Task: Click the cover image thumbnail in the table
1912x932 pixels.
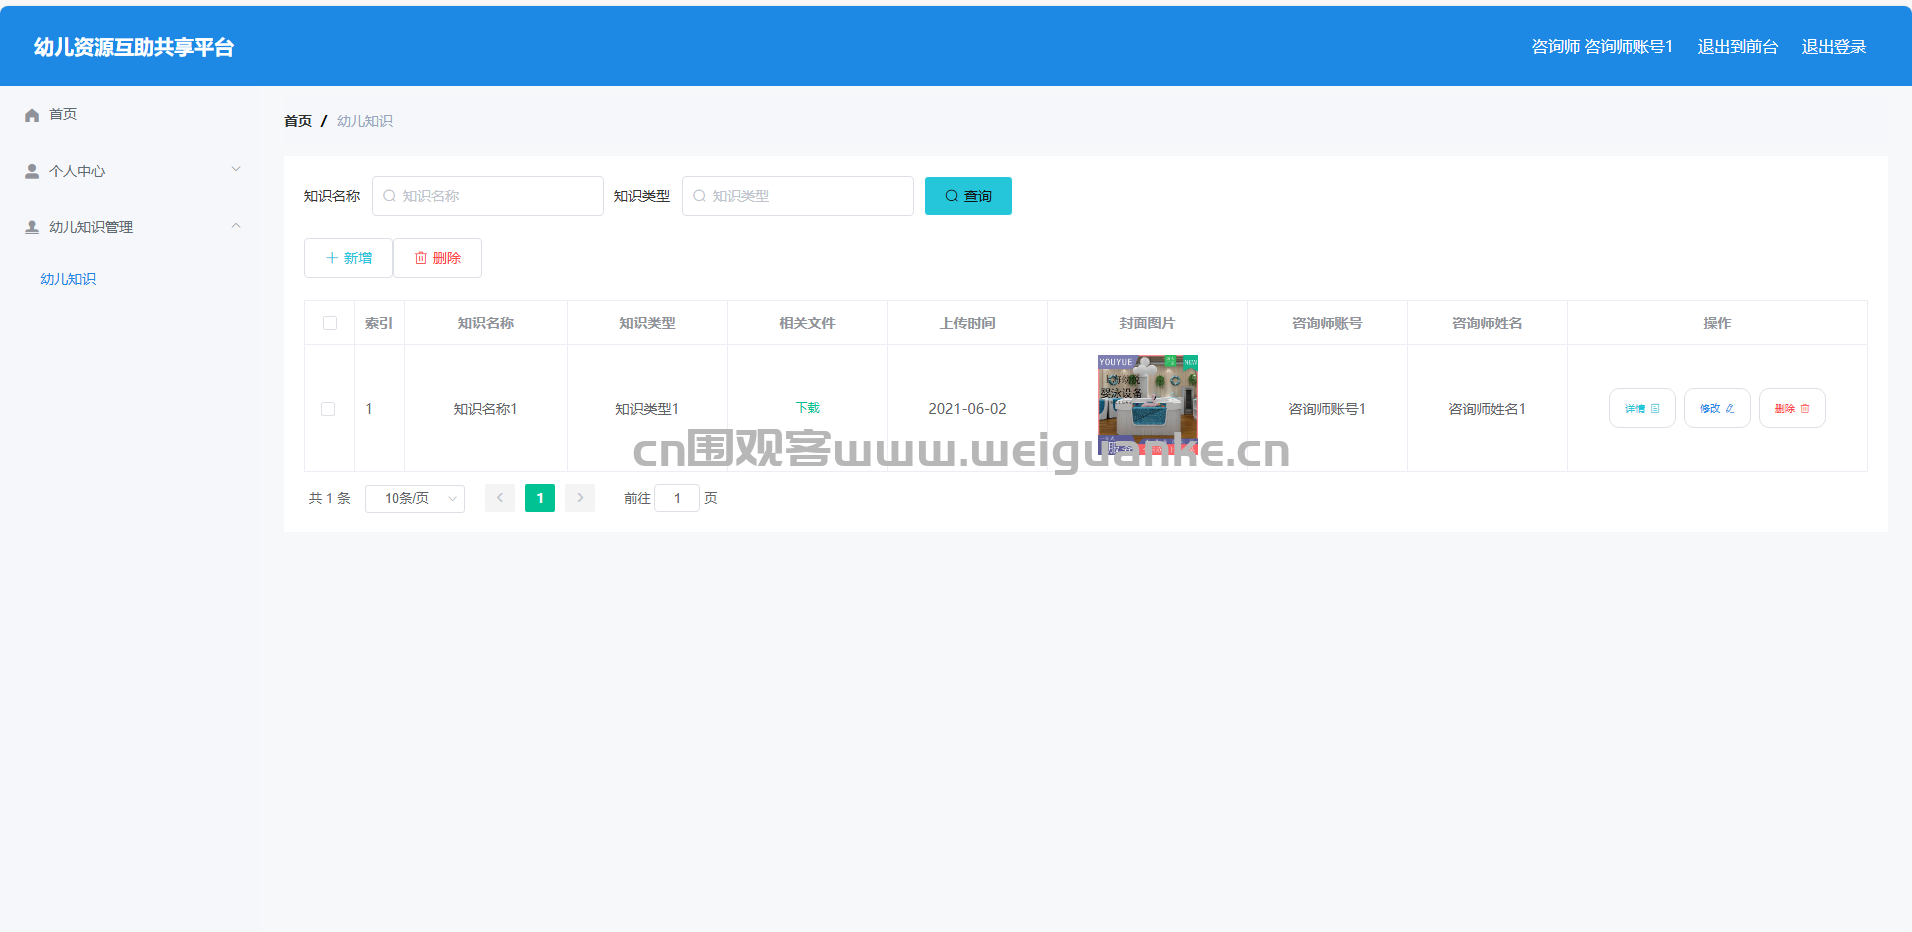Action: click(1148, 405)
